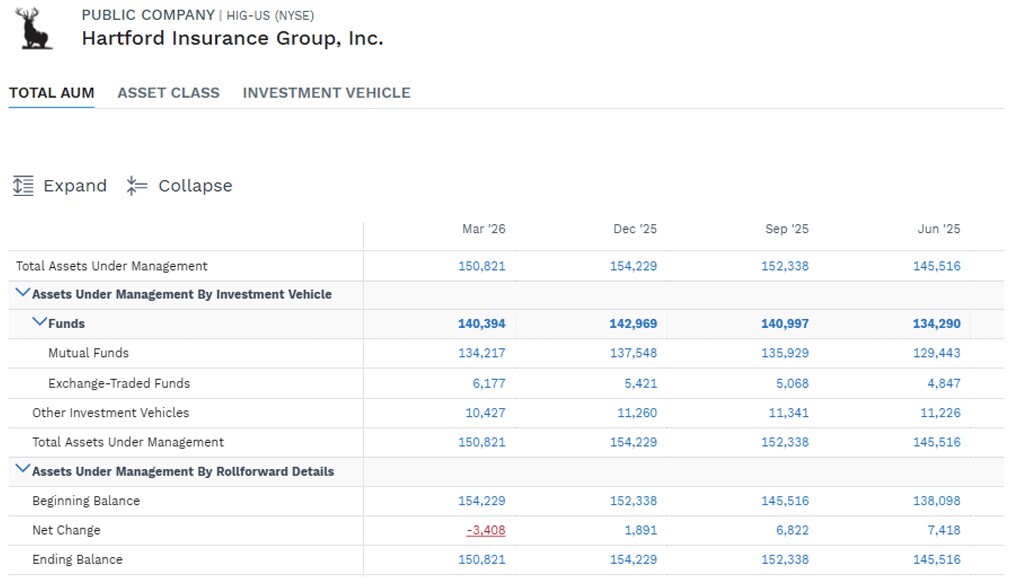The image size is (1010, 580).
Task: Select the Net Change row label
Action: (x=66, y=530)
